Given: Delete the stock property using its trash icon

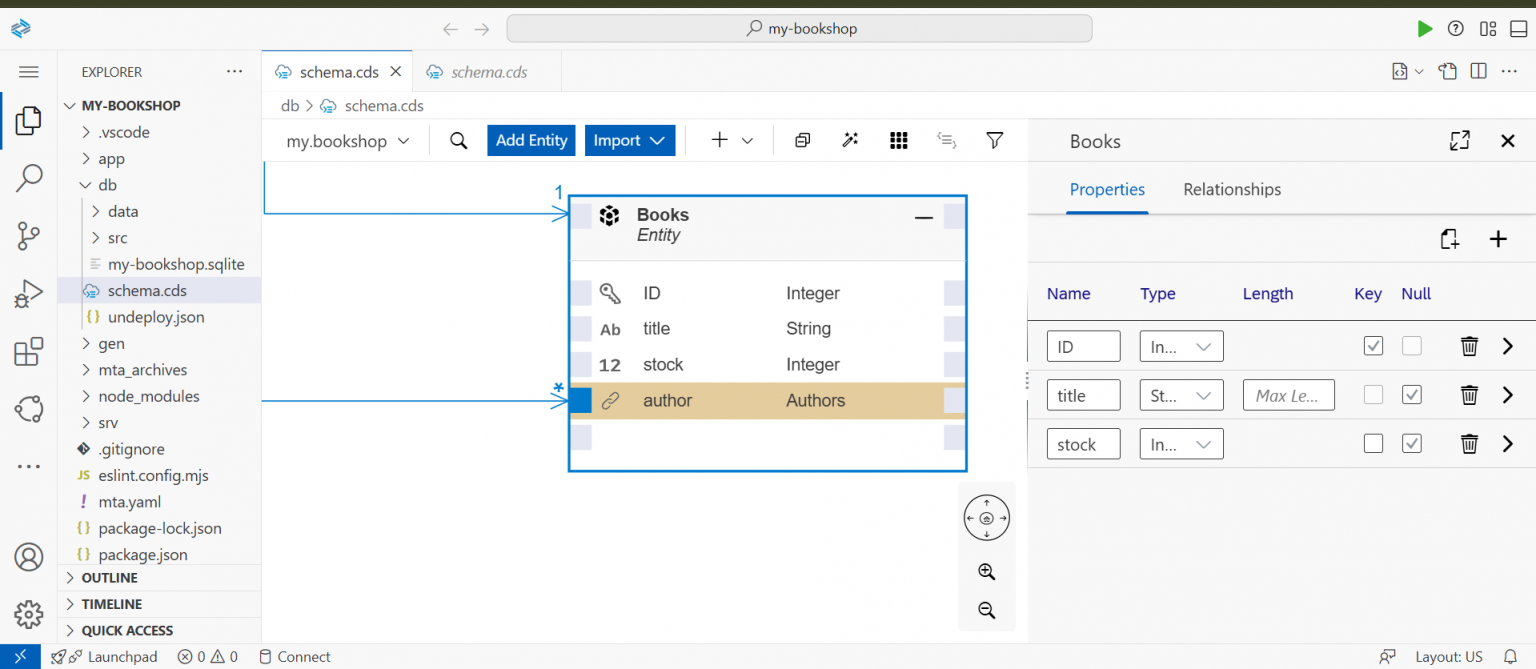Looking at the screenshot, I should coord(1469,443).
